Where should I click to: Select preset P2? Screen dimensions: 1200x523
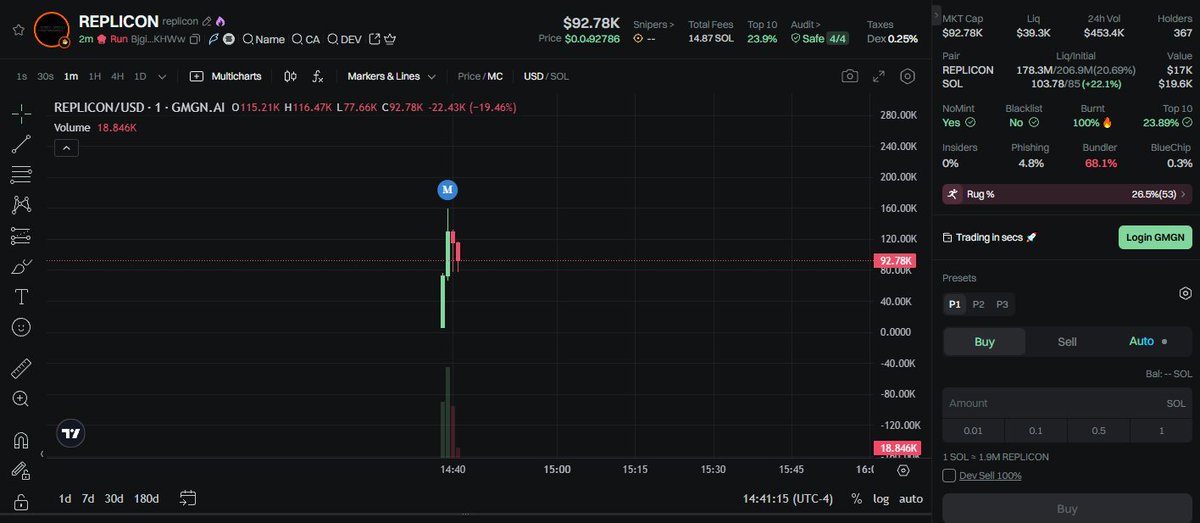click(978, 304)
